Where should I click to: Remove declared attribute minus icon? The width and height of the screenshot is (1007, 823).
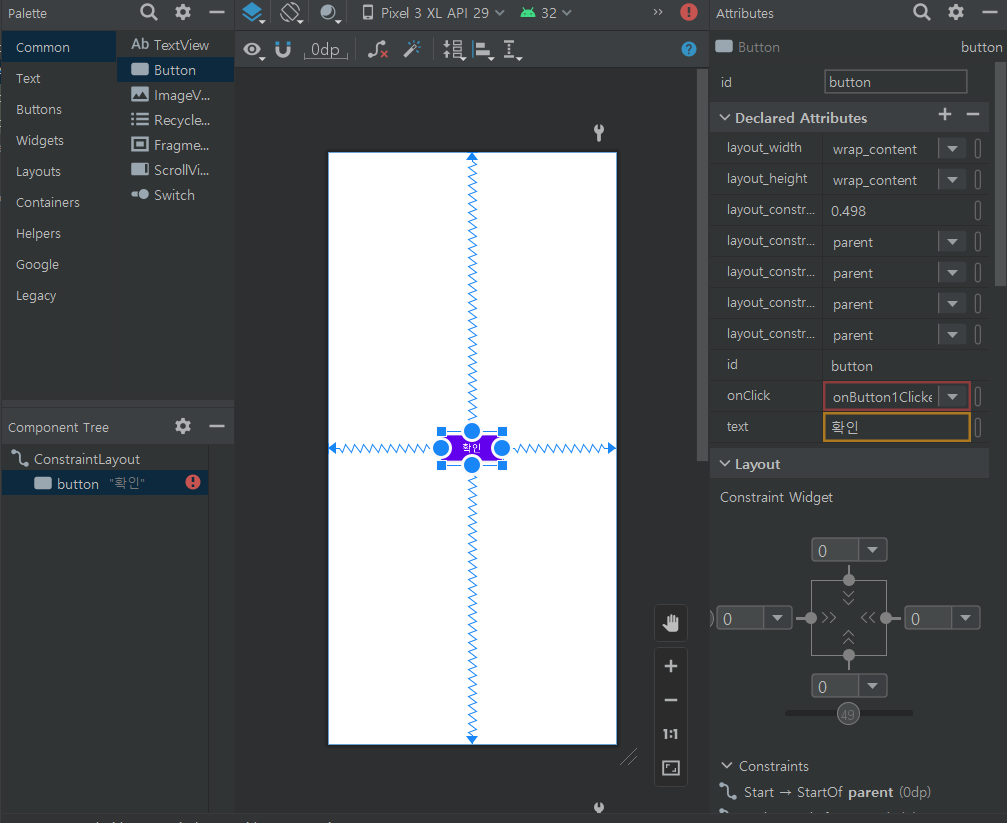973,114
